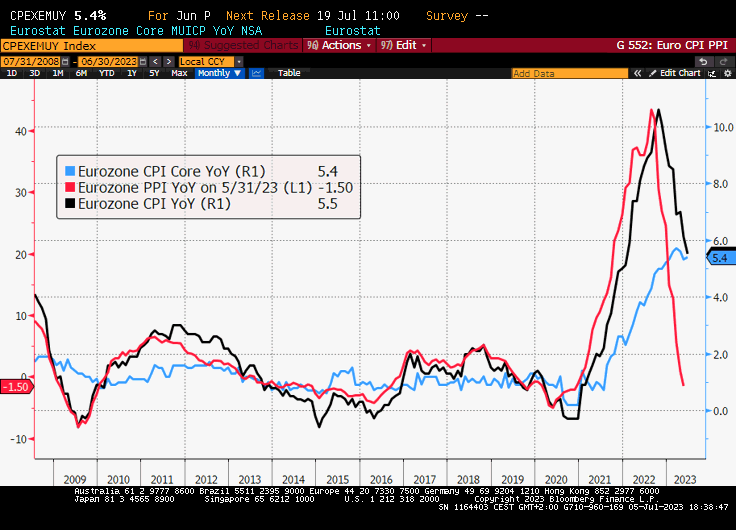Screen dimensions: 736x530
Task: Click the Next Release header label
Action: [x=268, y=15]
